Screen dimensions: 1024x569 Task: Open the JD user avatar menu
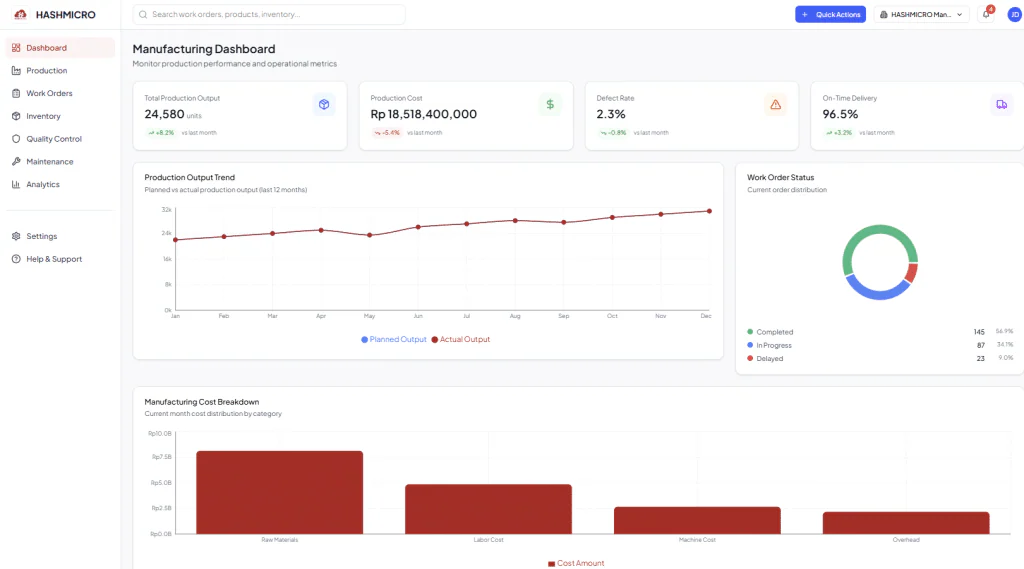tap(1015, 14)
